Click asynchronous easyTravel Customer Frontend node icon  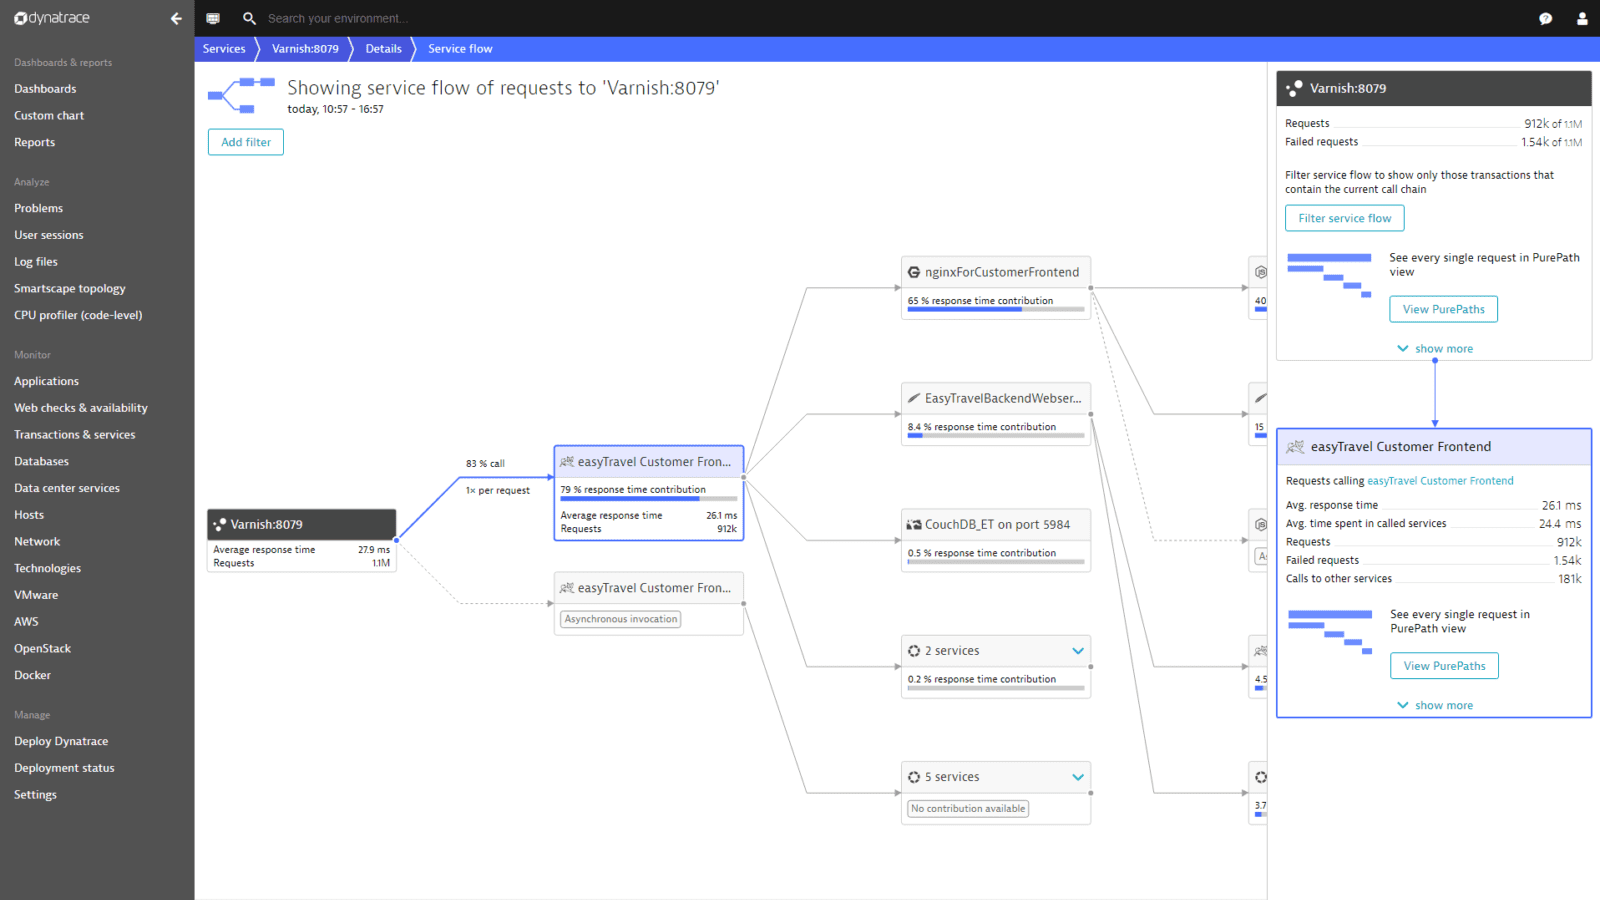point(567,588)
